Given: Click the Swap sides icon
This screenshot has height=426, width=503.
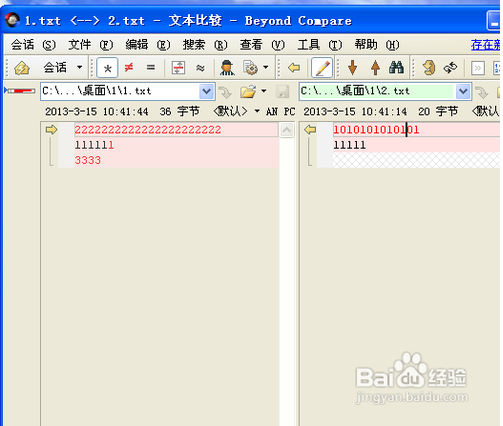Looking at the screenshot, I should point(429,68).
